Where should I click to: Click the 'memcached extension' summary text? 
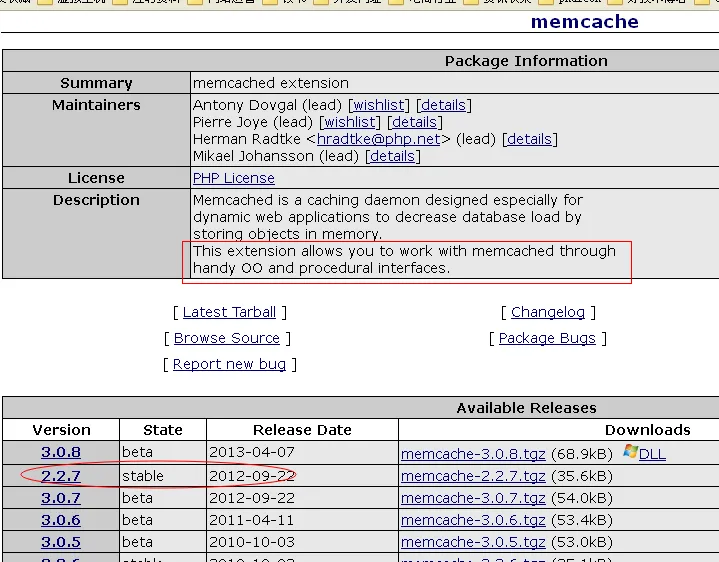pyautogui.click(x=271, y=83)
